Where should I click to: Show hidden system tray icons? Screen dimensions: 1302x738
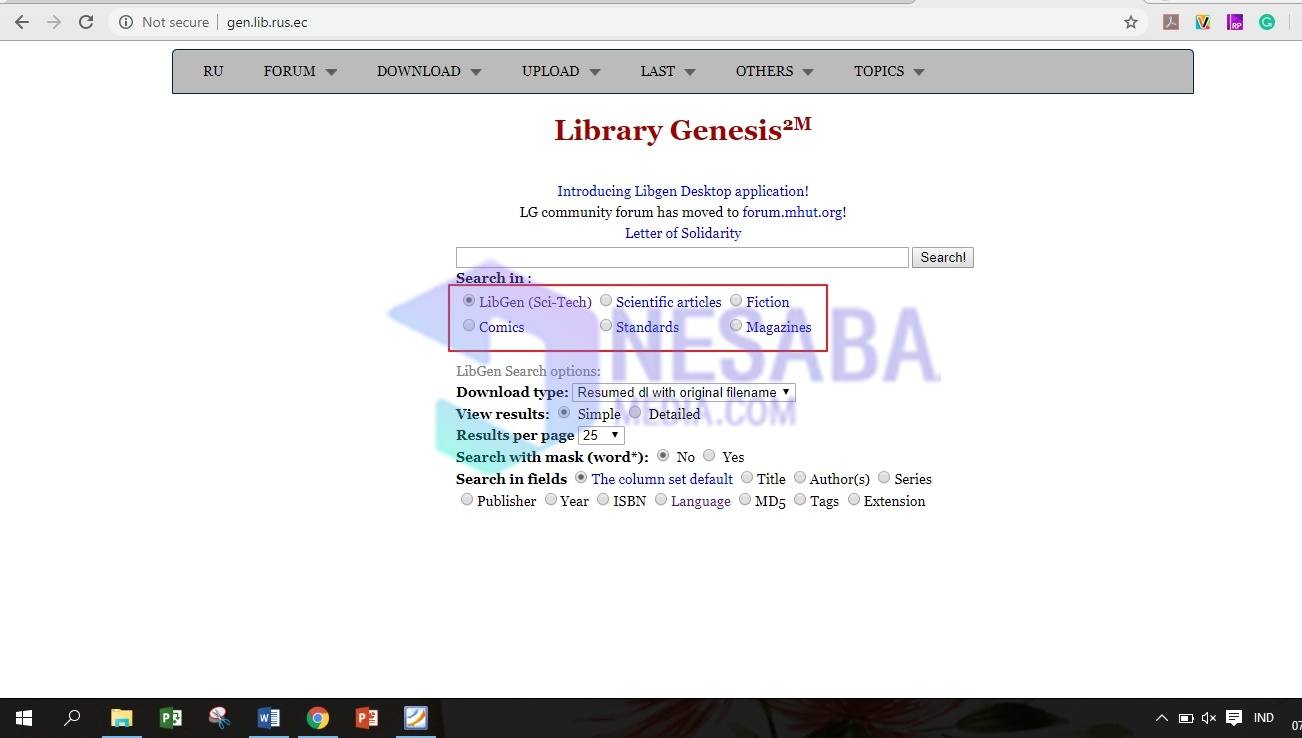(x=1162, y=718)
